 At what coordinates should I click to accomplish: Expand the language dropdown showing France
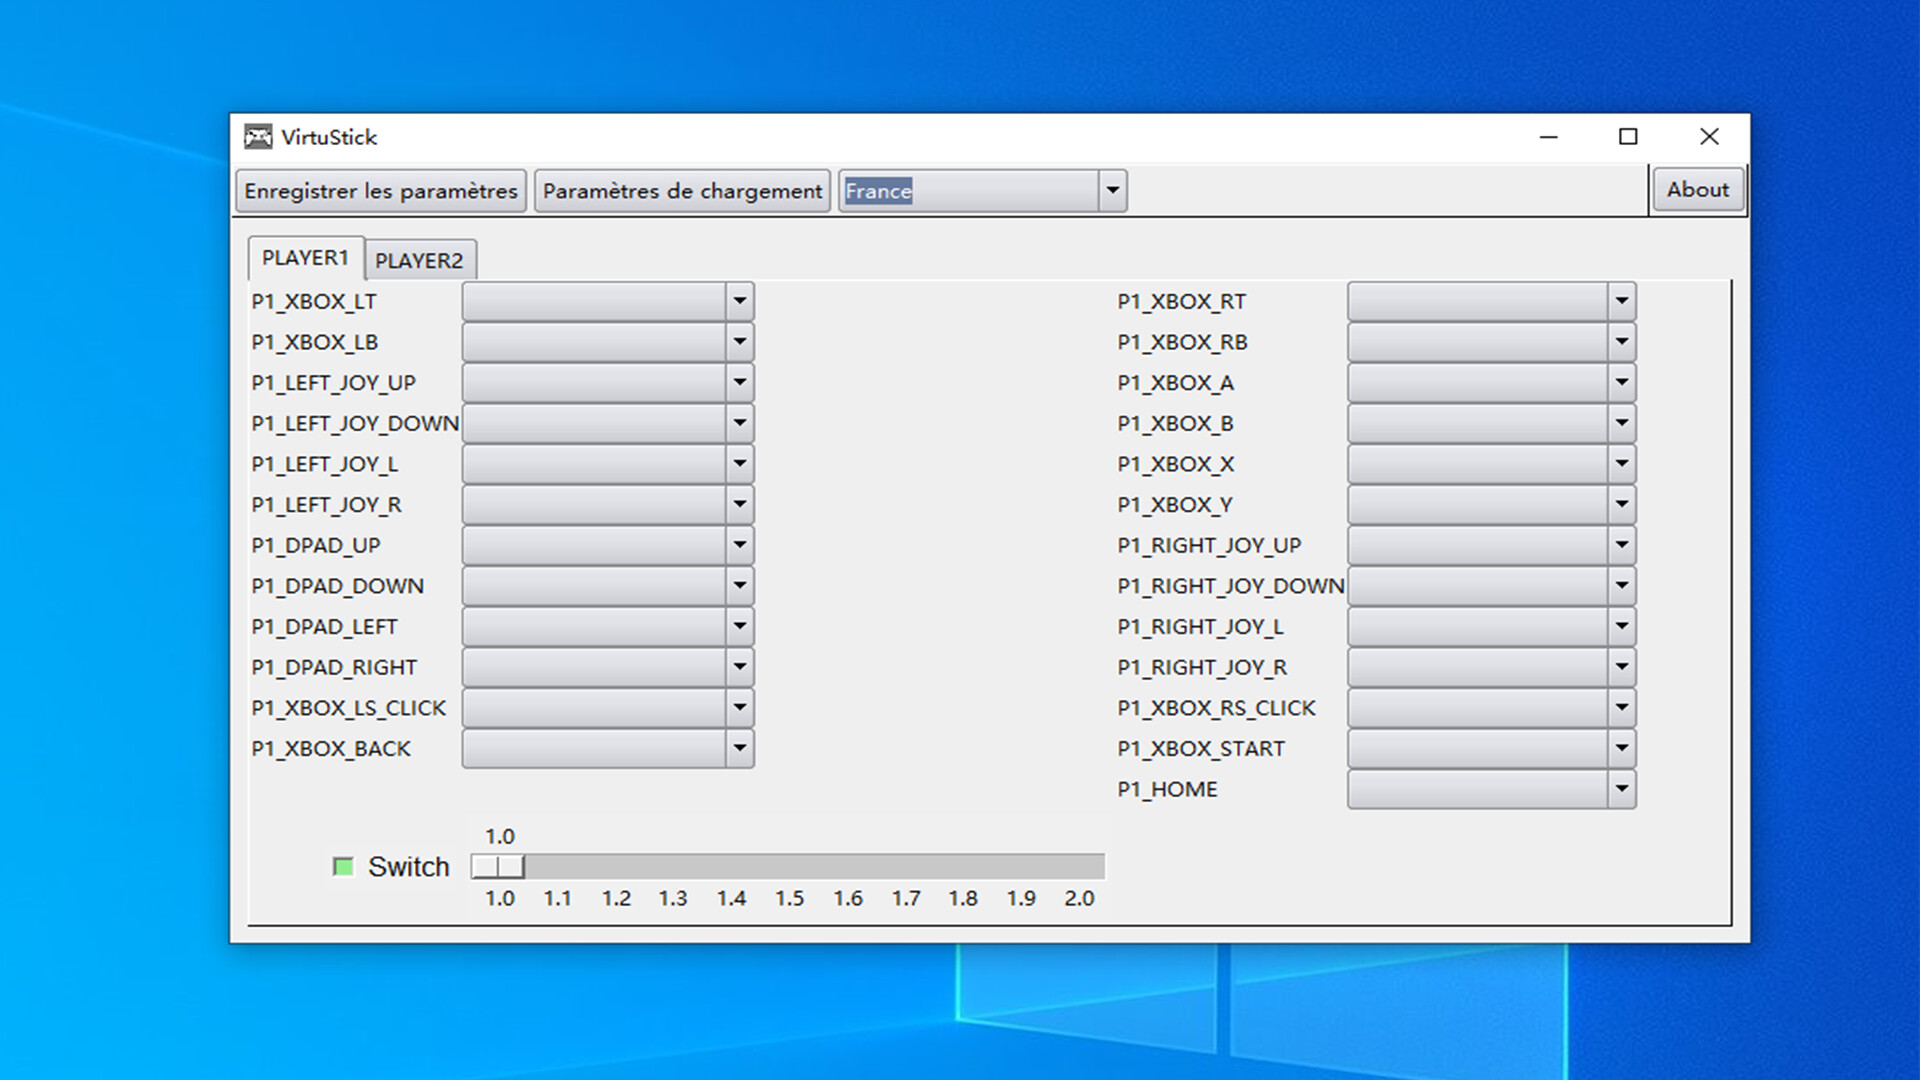(1111, 190)
